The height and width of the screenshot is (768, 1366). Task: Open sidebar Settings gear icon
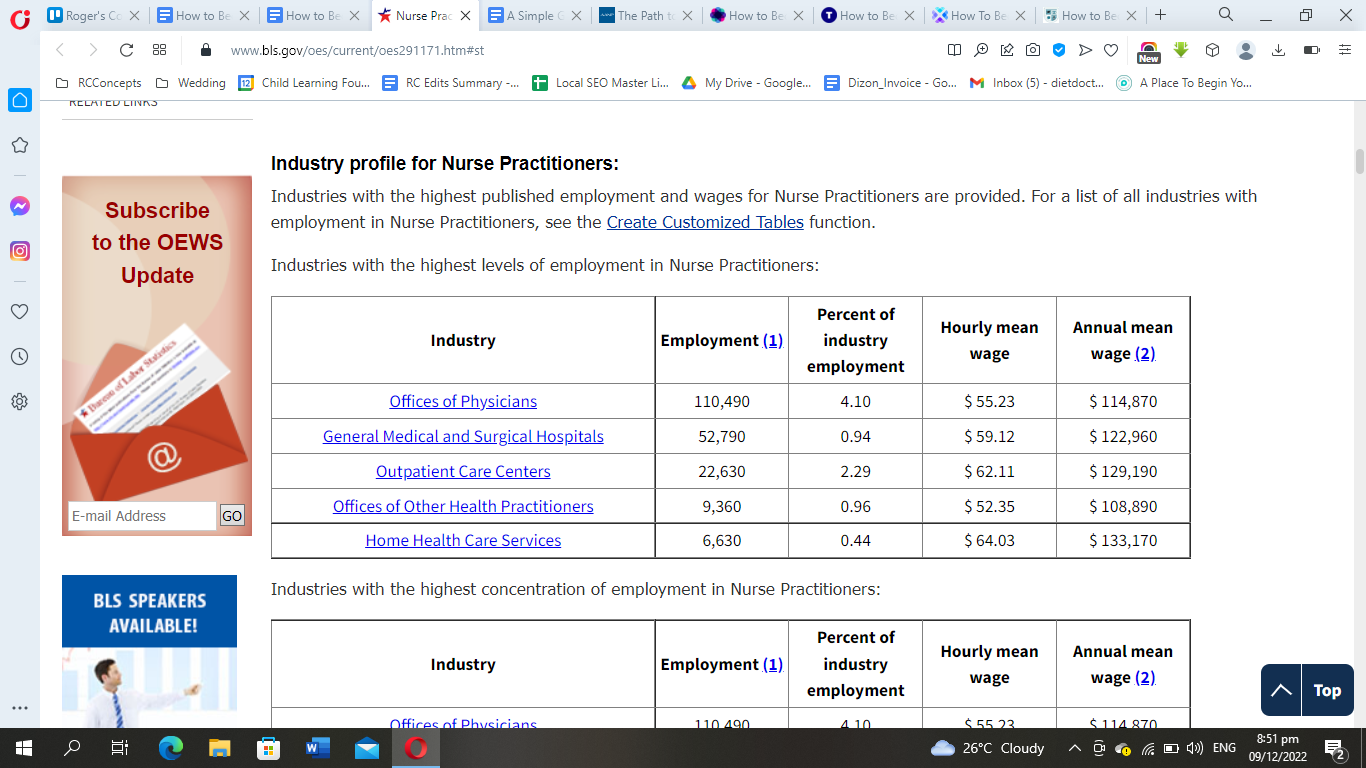19,401
